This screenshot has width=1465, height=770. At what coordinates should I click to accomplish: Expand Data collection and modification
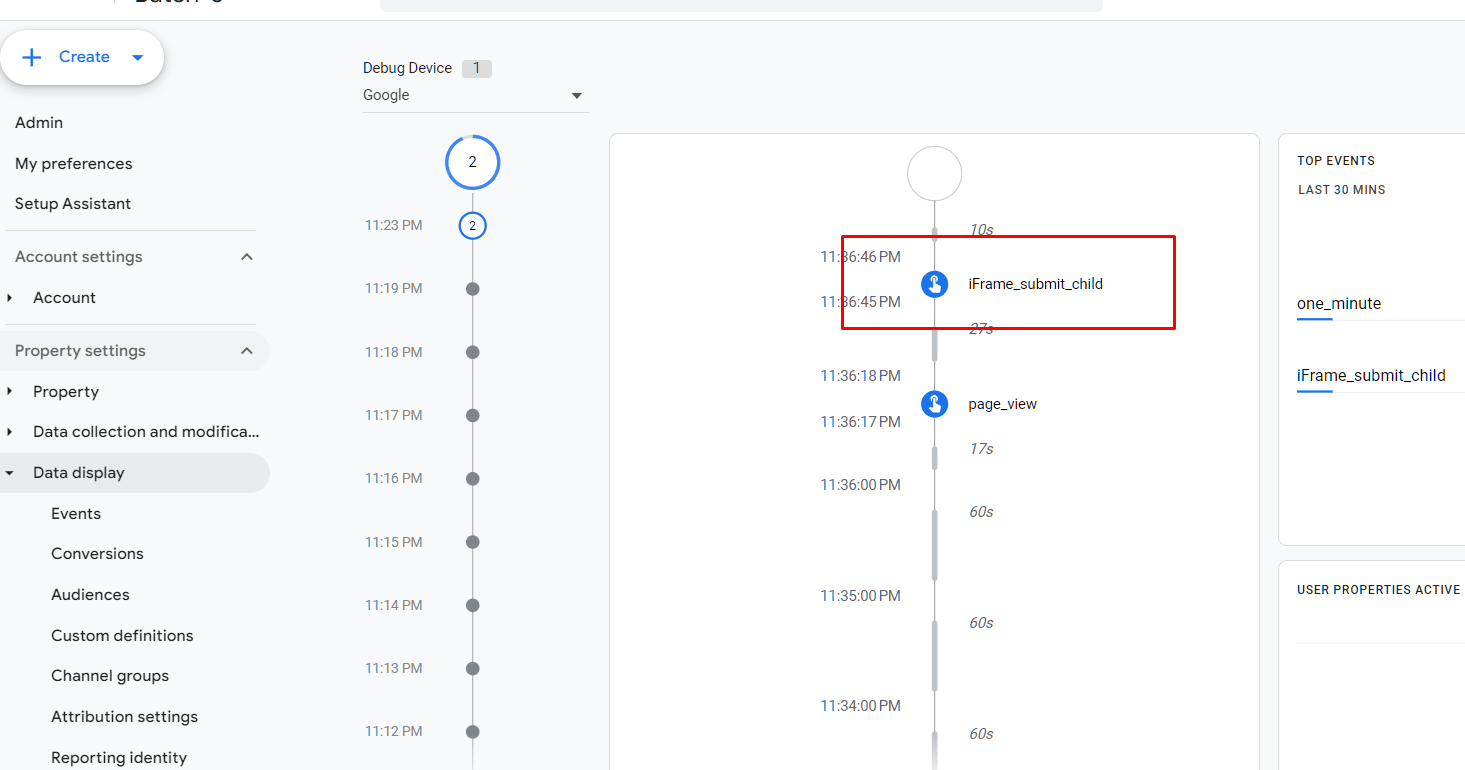click(10, 432)
